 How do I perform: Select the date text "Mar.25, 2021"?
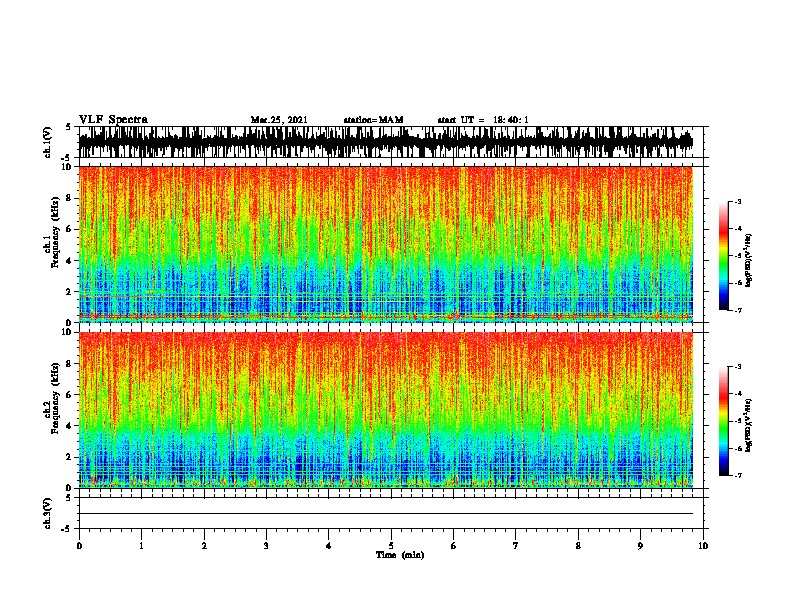pyautogui.click(x=279, y=120)
